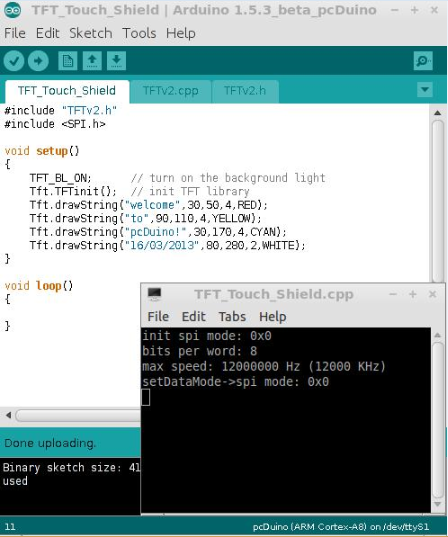Click 'void loop()' in the code
This screenshot has height=537, width=448.
39,286
